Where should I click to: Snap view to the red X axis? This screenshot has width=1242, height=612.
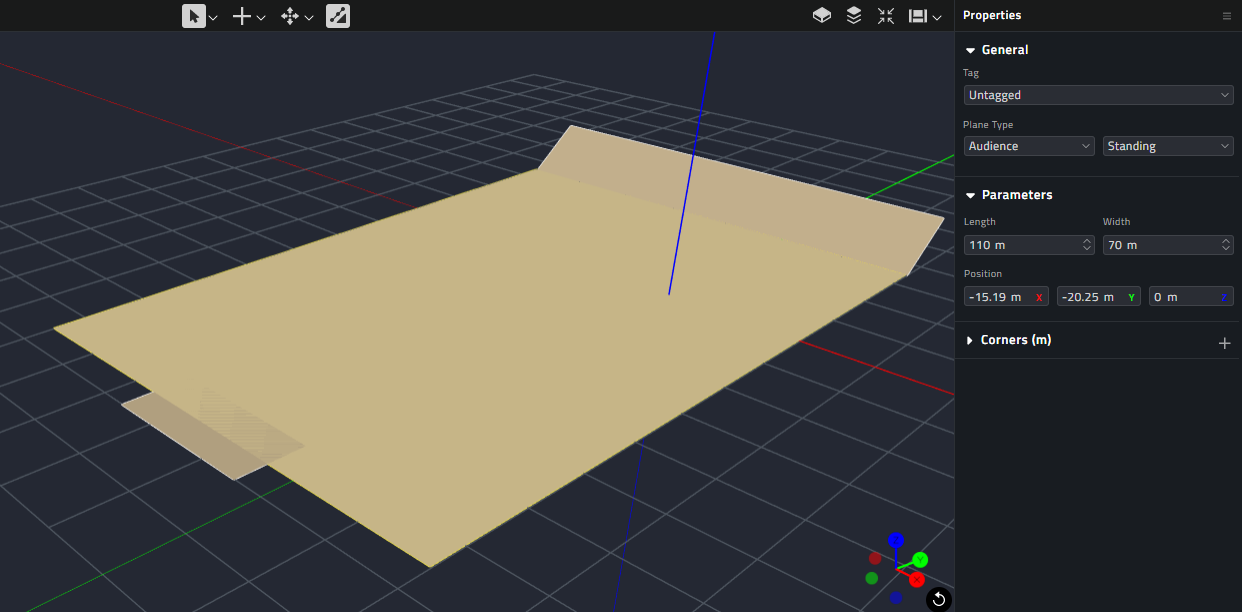(916, 579)
